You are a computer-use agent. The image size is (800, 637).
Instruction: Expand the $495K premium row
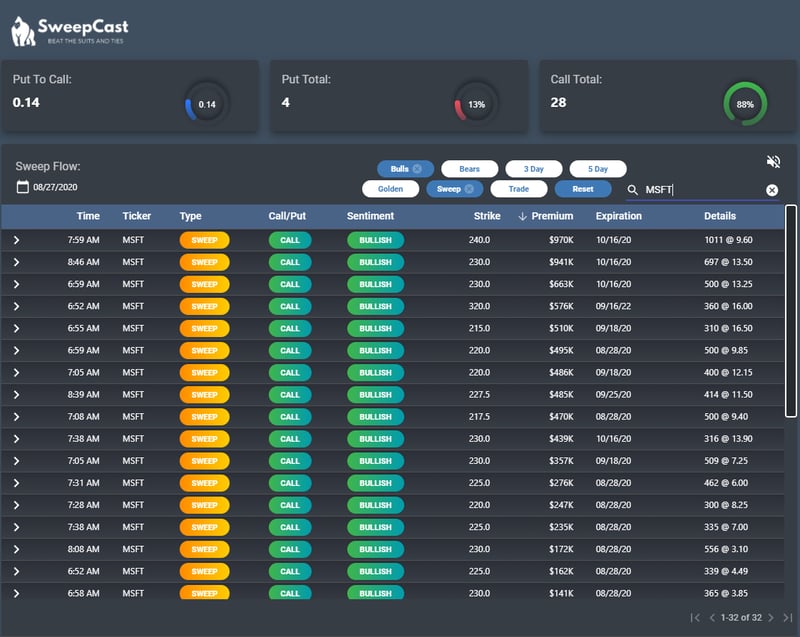16,350
